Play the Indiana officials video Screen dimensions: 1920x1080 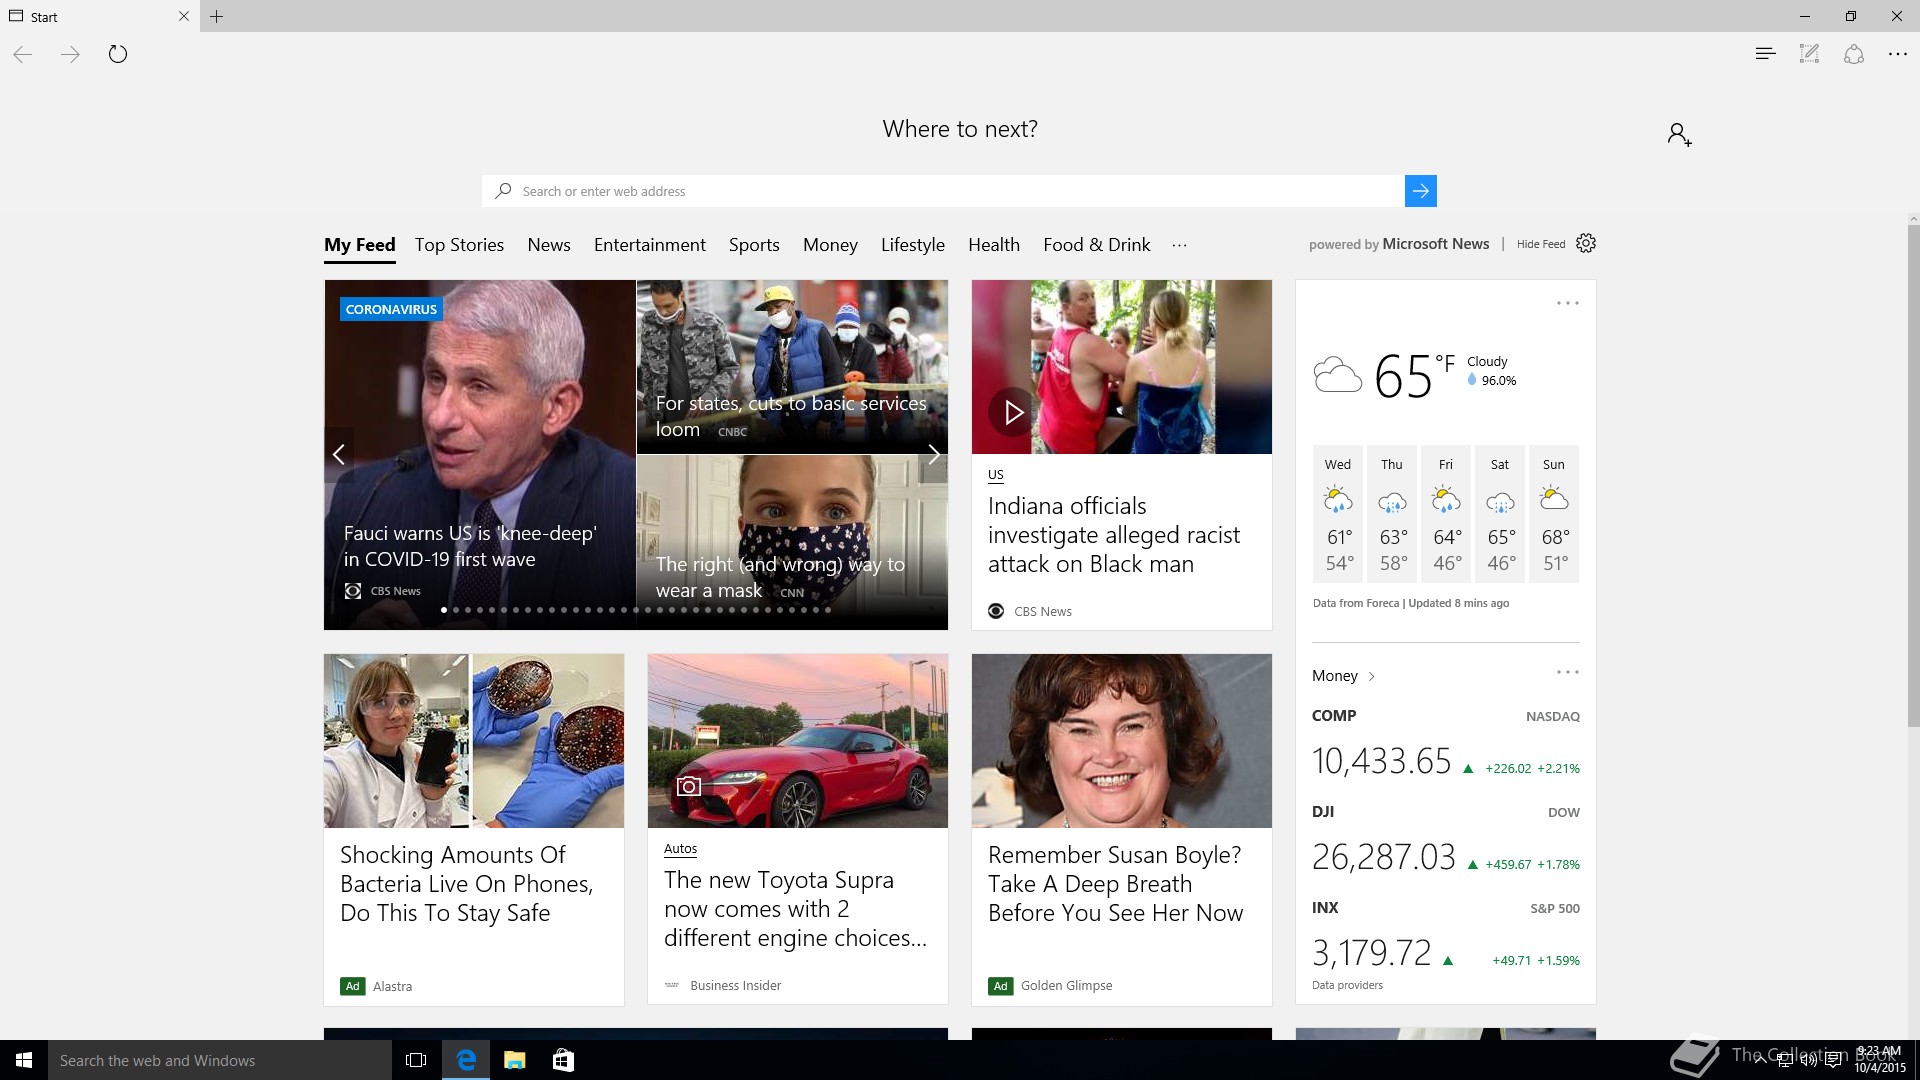[1013, 412]
